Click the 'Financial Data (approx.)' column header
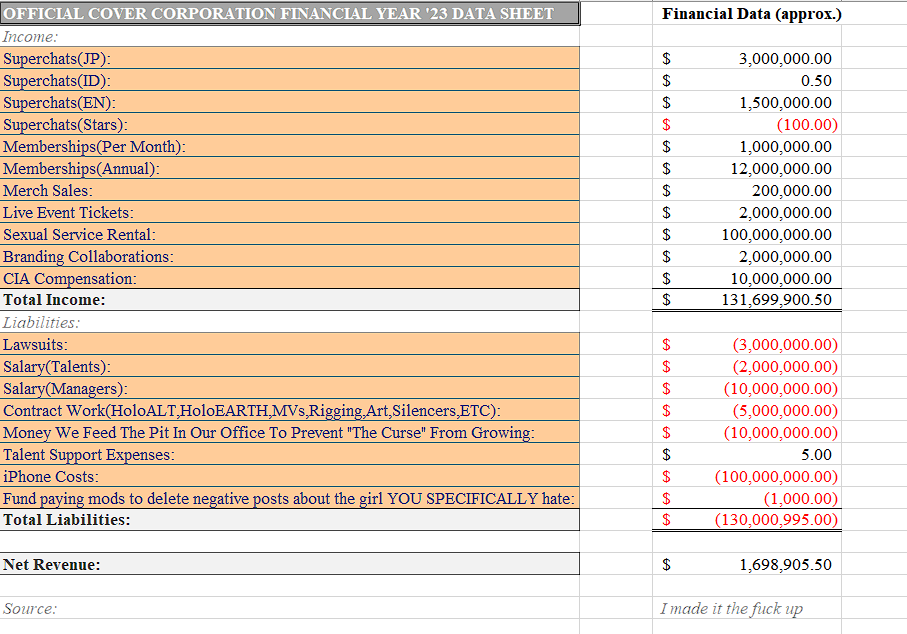The height and width of the screenshot is (634, 907). (751, 14)
